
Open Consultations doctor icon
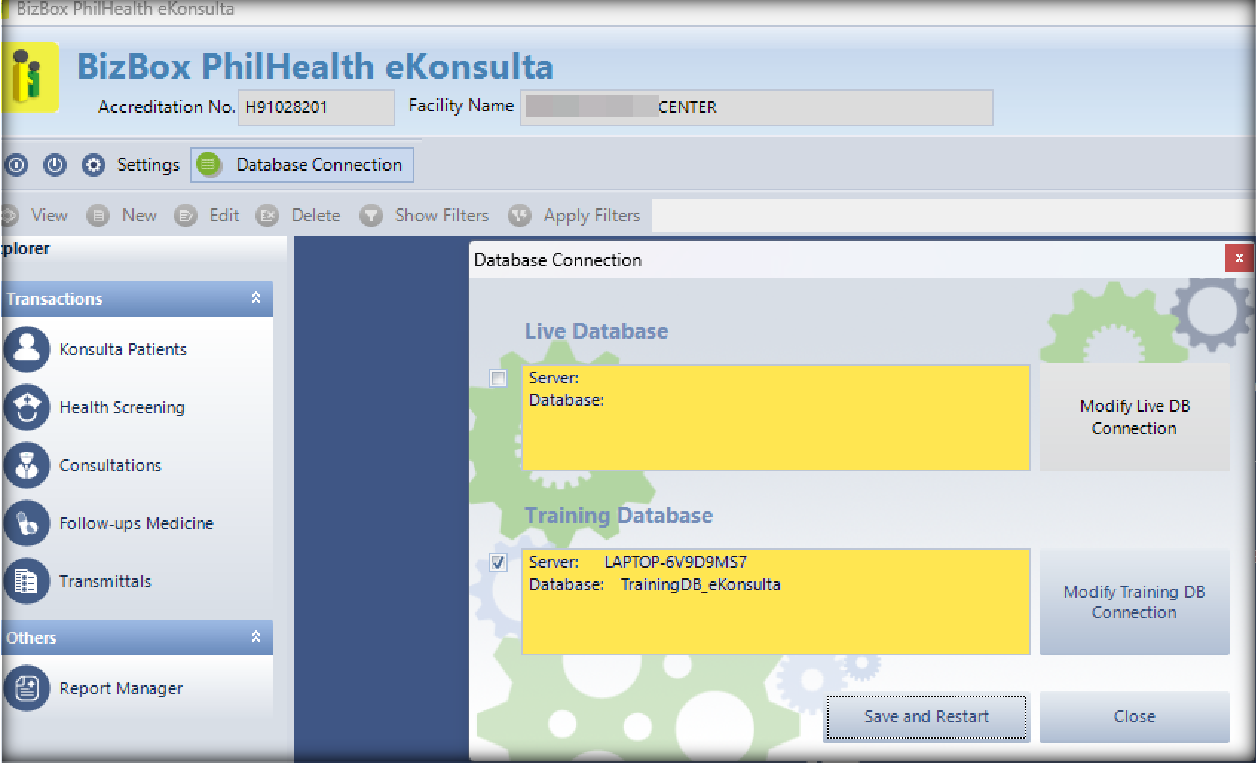coord(27,465)
